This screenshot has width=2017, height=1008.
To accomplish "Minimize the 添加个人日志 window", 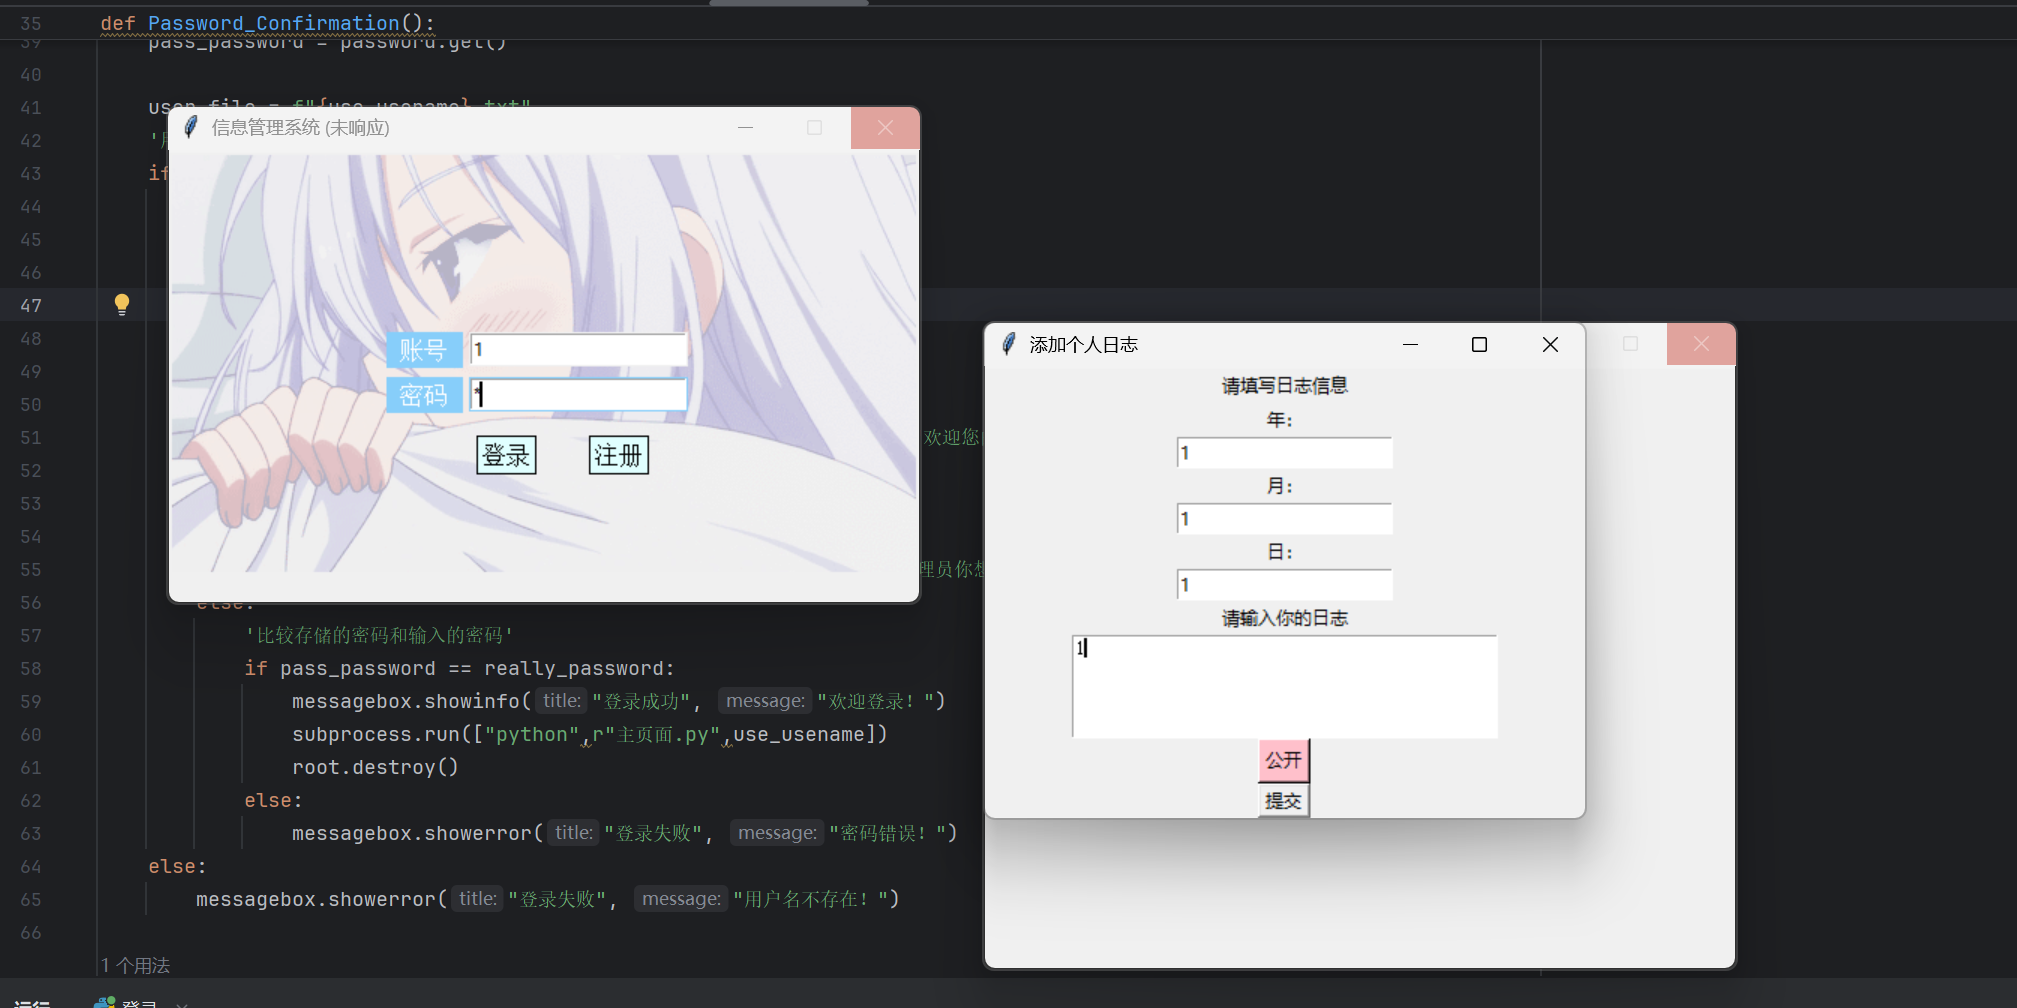I will point(1411,344).
